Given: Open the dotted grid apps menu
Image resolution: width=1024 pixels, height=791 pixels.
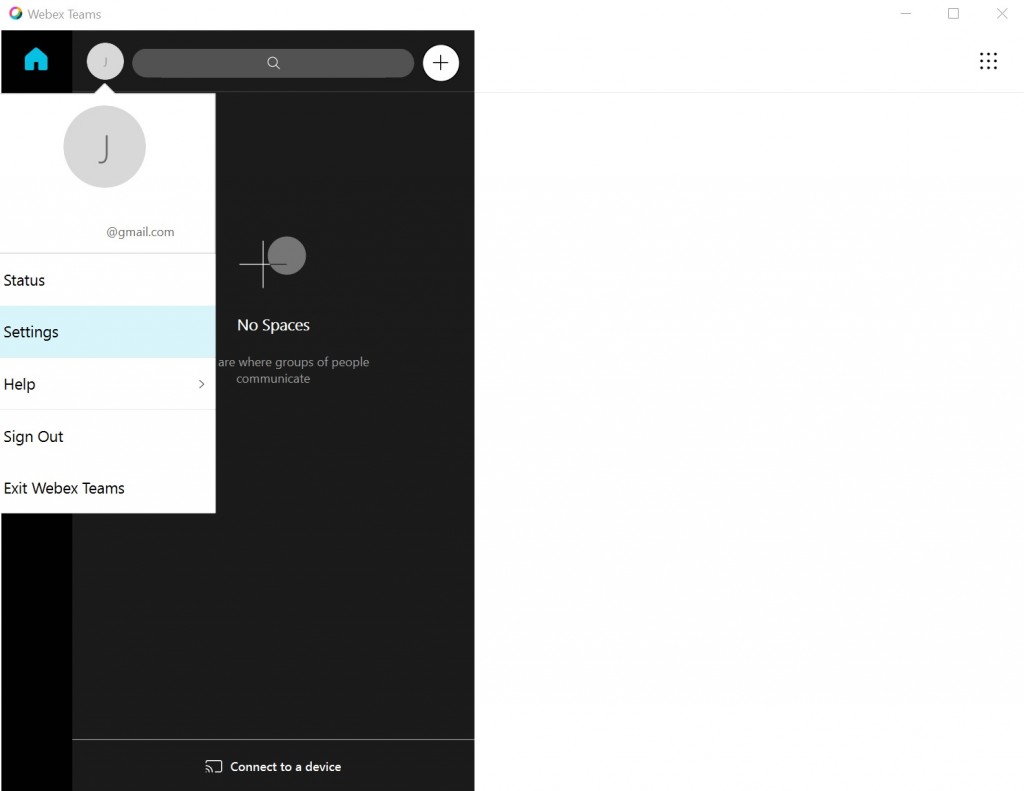Looking at the screenshot, I should (988, 61).
